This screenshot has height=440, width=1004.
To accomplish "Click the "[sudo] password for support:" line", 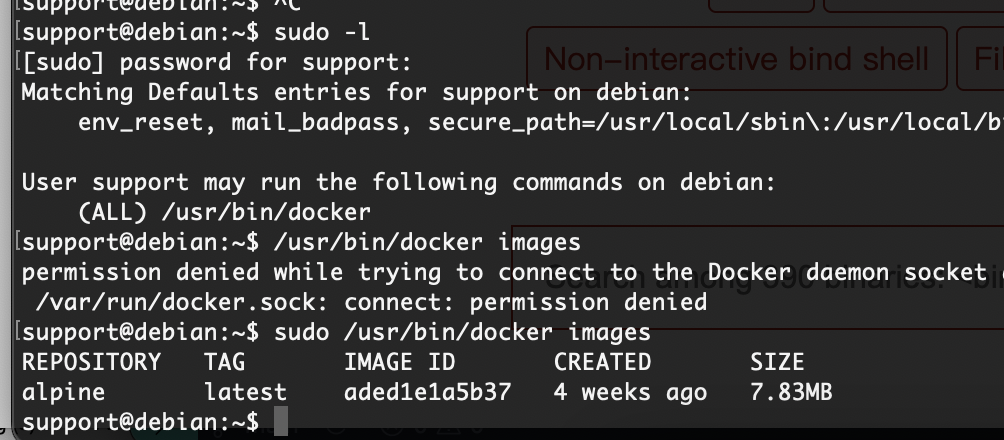I will pos(216,62).
